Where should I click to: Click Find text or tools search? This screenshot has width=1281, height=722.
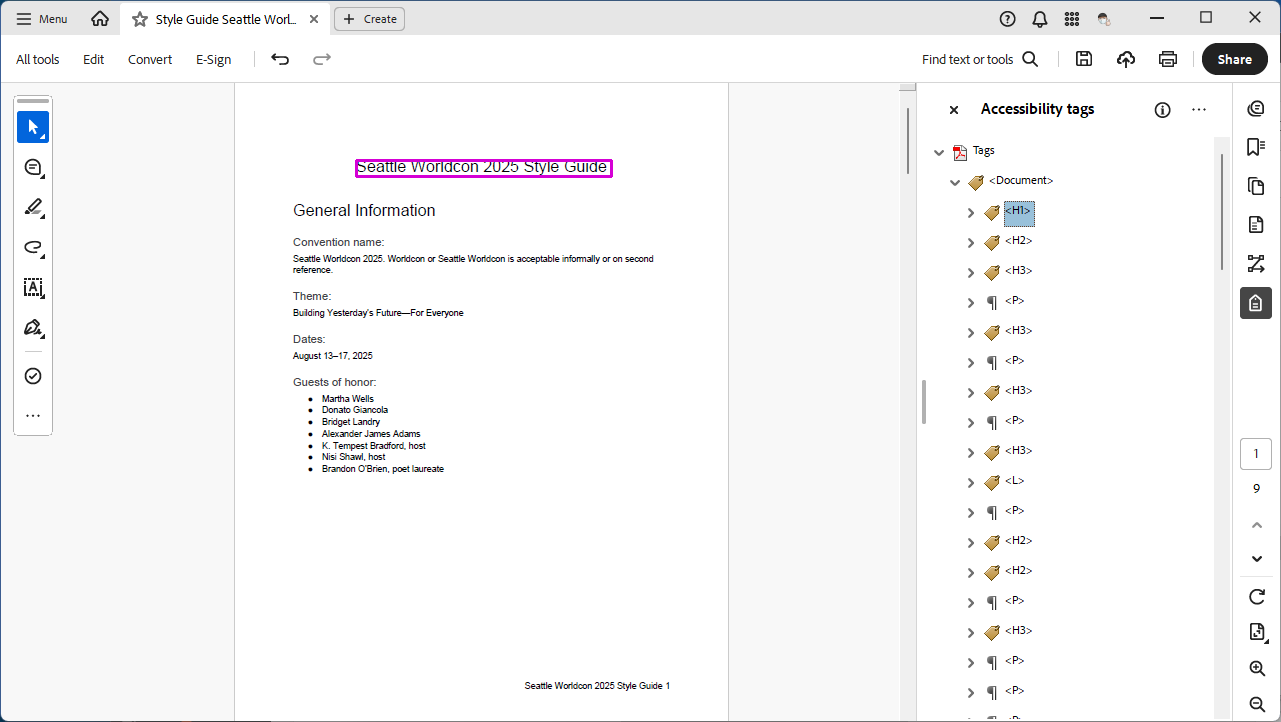tap(980, 60)
